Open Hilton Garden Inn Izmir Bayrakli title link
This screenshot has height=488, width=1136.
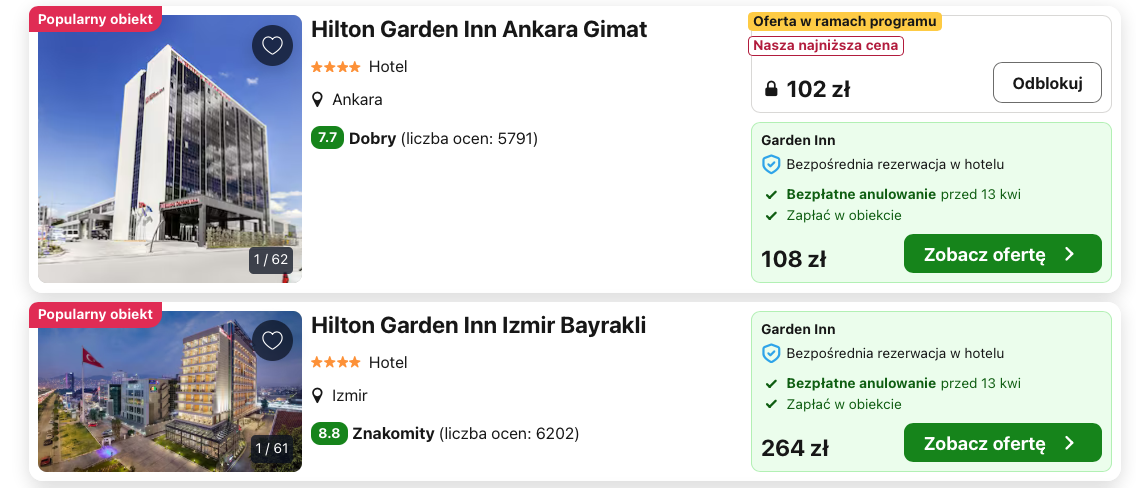click(478, 325)
